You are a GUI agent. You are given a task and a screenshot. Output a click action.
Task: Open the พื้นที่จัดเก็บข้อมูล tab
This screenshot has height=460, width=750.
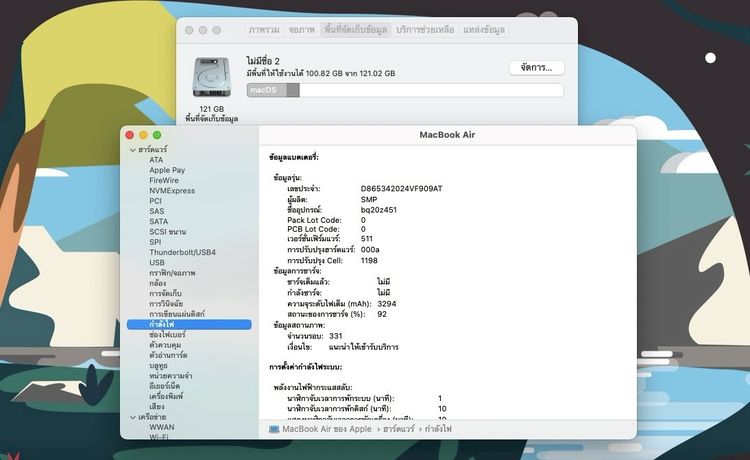pyautogui.click(x=355, y=30)
